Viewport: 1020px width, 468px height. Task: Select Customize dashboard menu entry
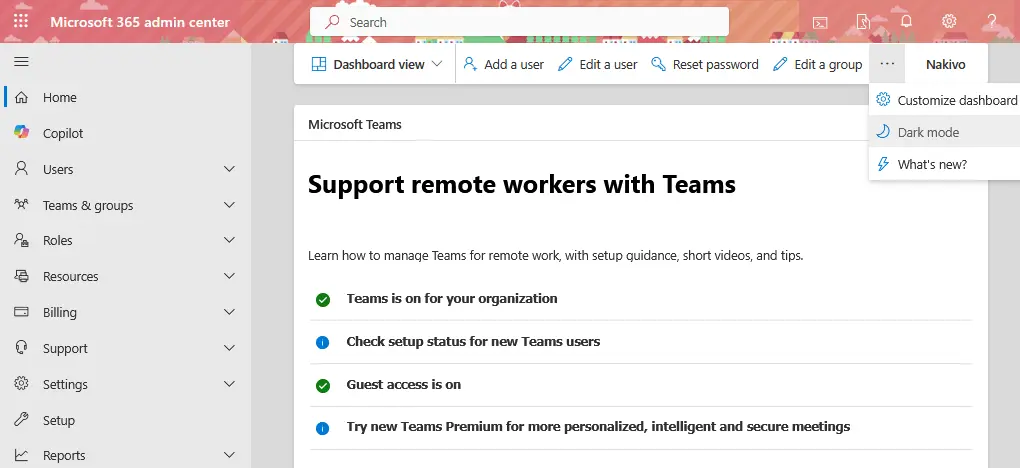click(944, 100)
